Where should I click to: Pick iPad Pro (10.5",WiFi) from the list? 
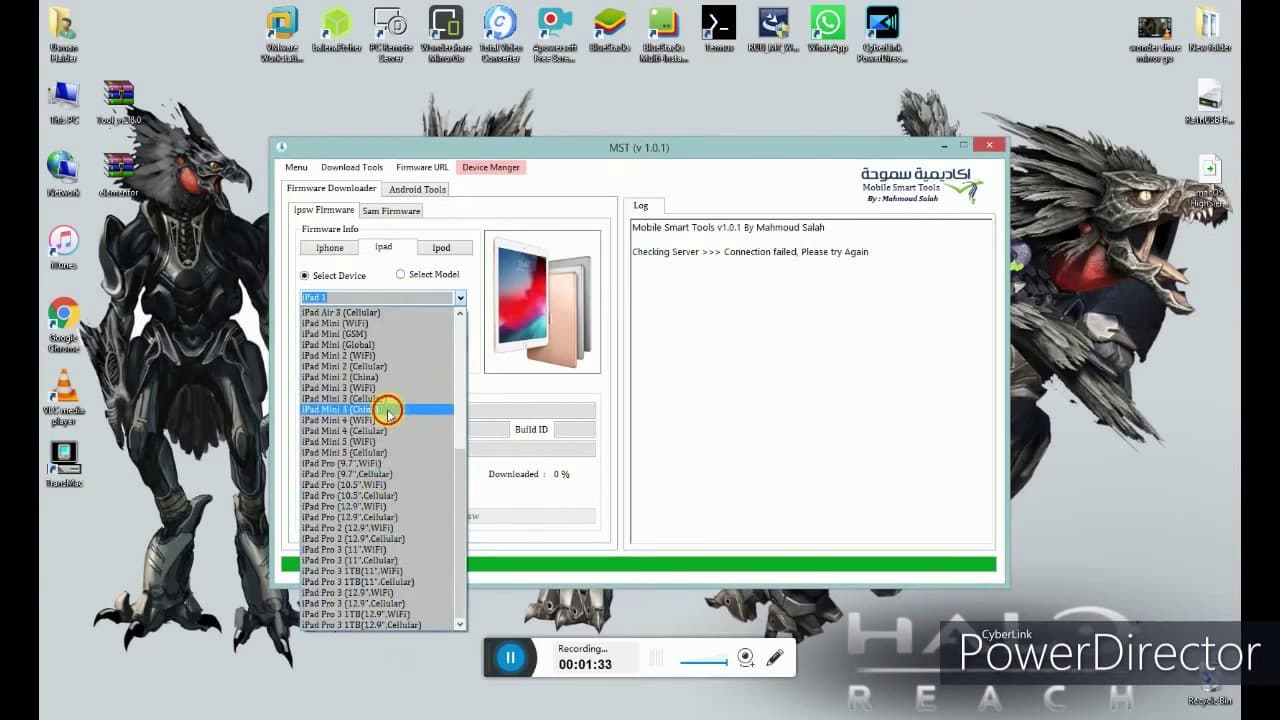tap(377, 485)
